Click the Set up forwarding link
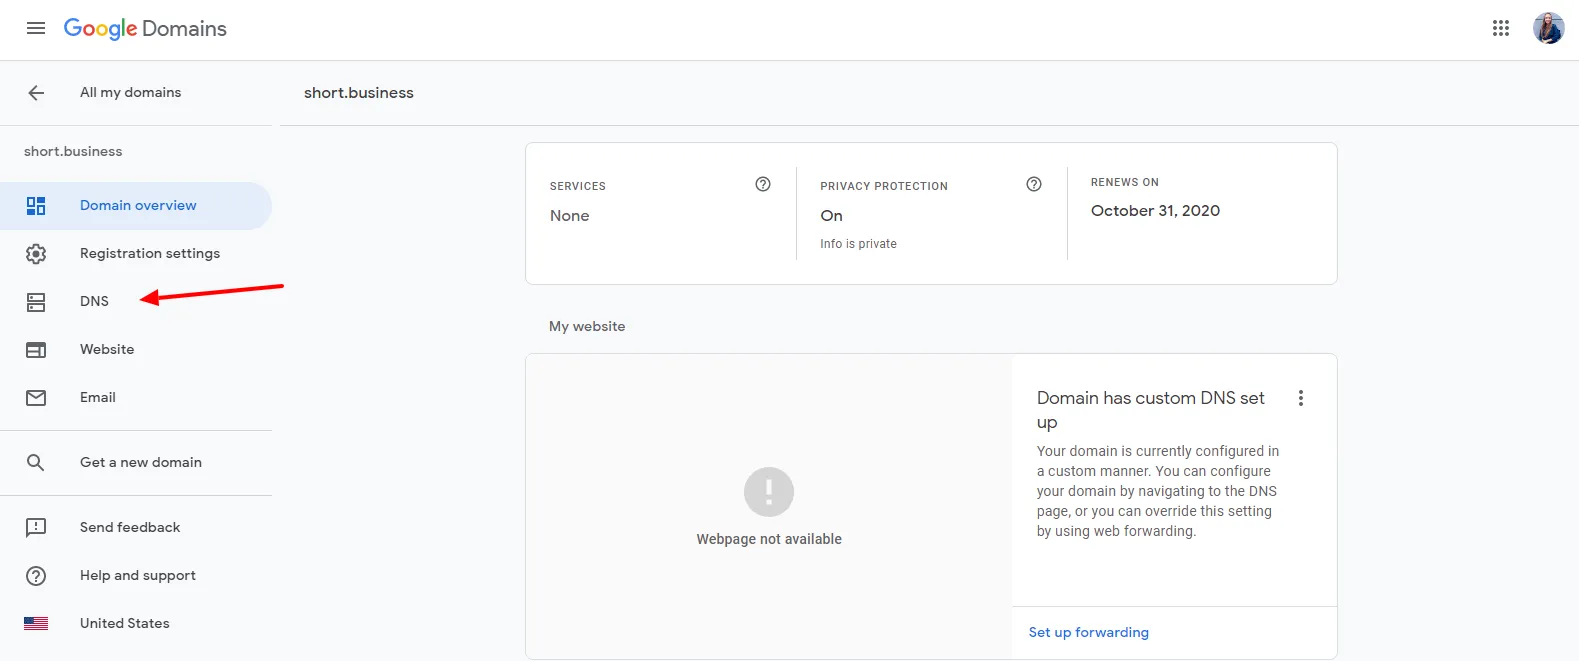Screen dimensions: 1579x661 pos(1089,632)
